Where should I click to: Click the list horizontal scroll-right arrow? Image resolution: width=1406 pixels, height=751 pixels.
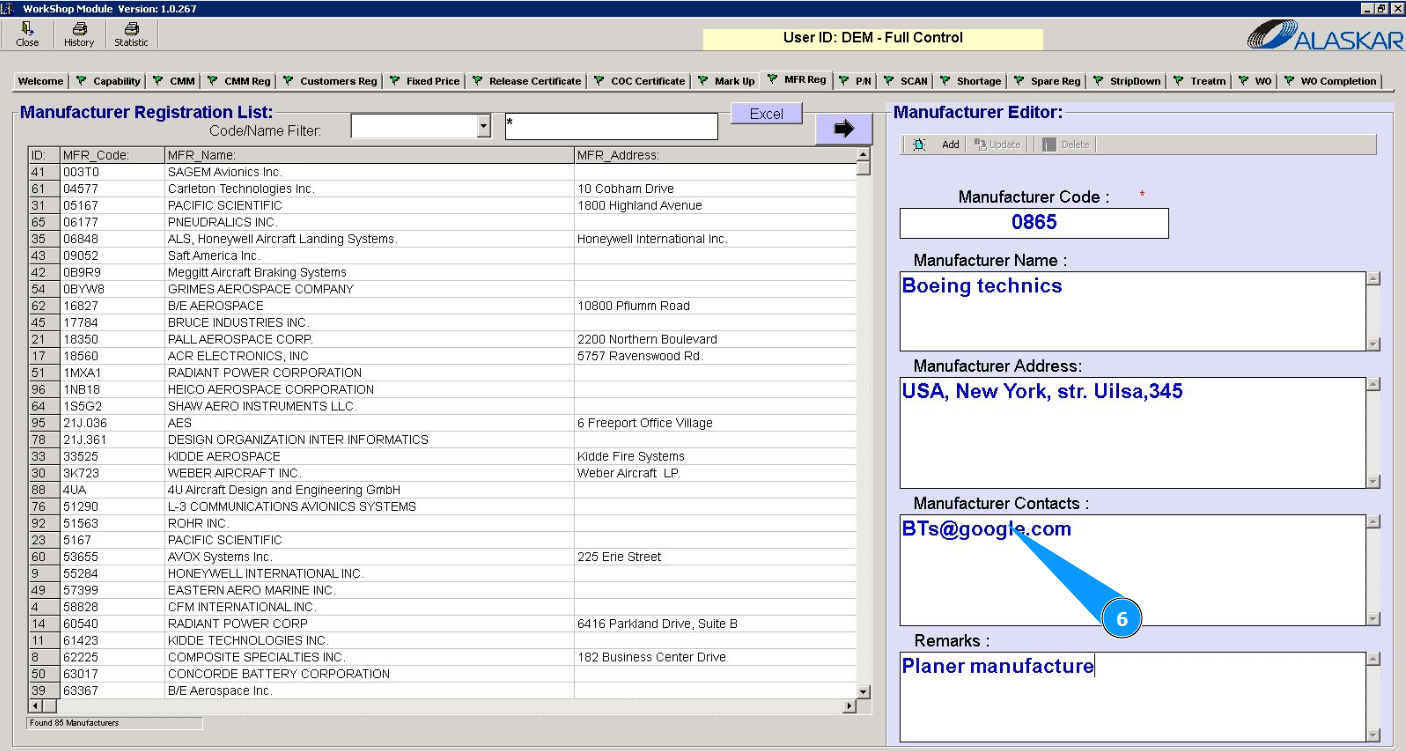[x=851, y=707]
